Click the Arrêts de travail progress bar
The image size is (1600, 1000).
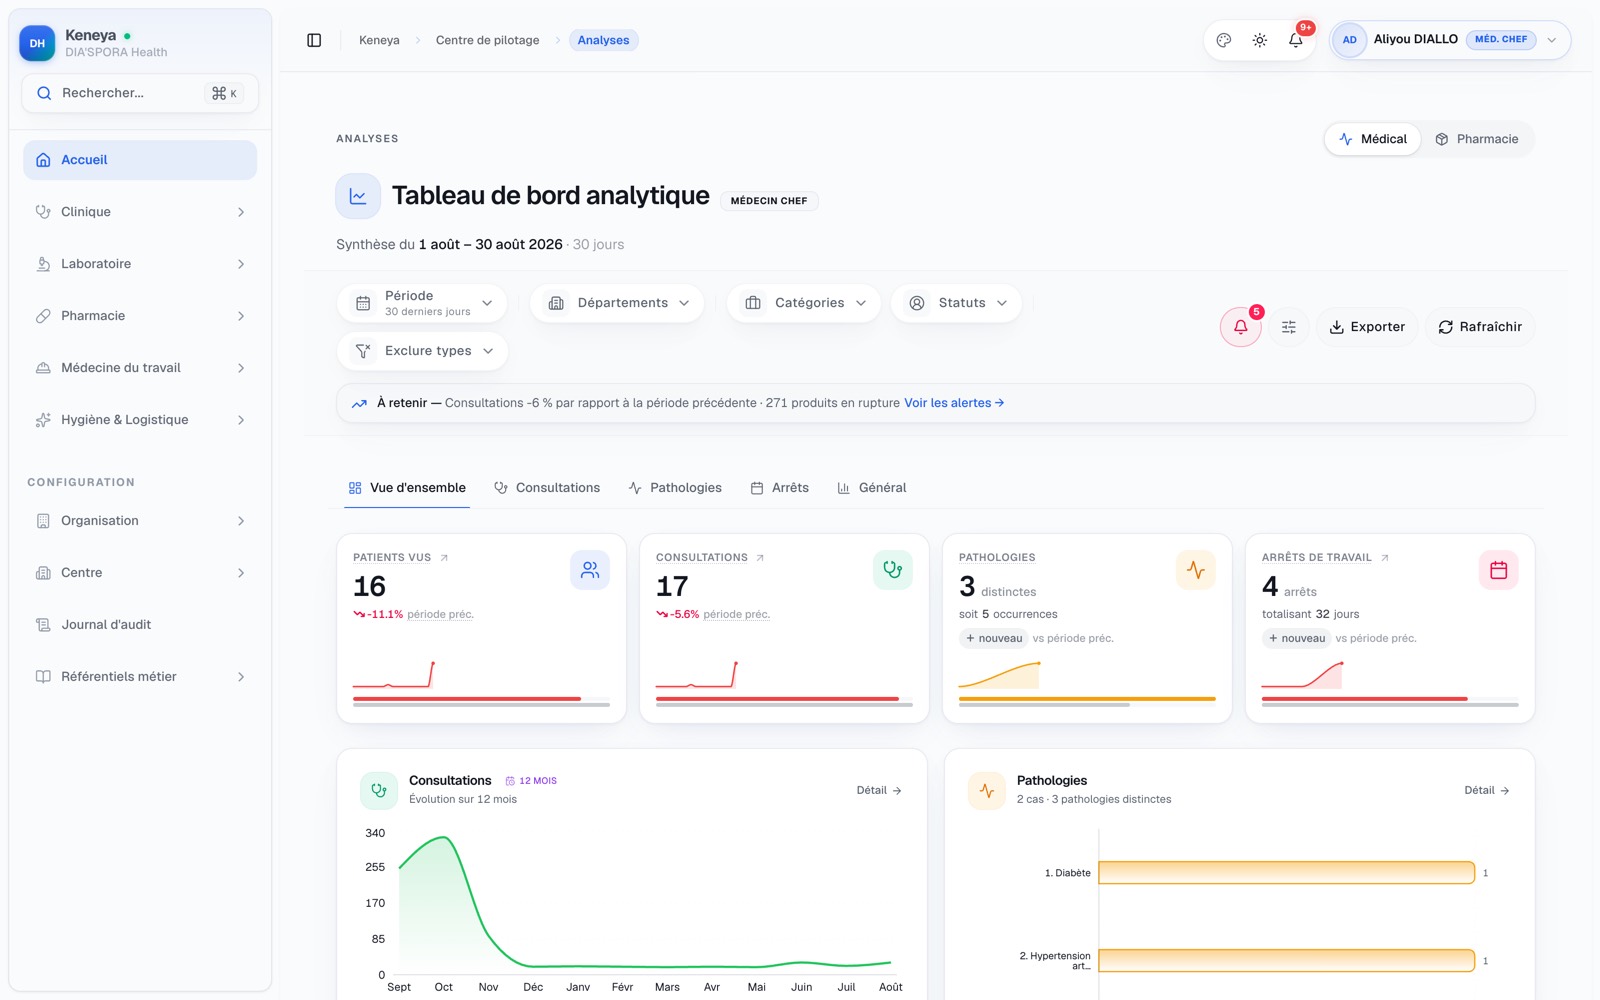click(x=1365, y=699)
